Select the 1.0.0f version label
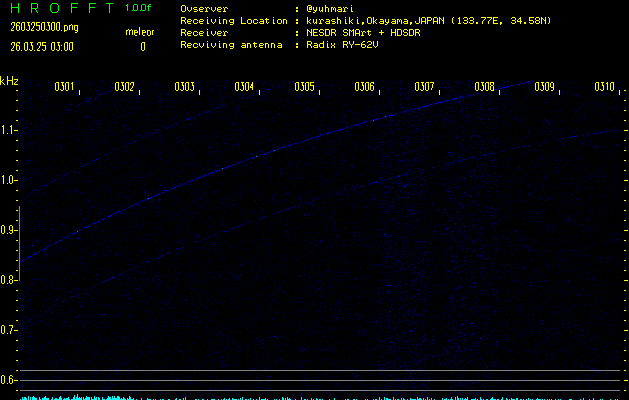This screenshot has width=629, height=400. point(139,8)
